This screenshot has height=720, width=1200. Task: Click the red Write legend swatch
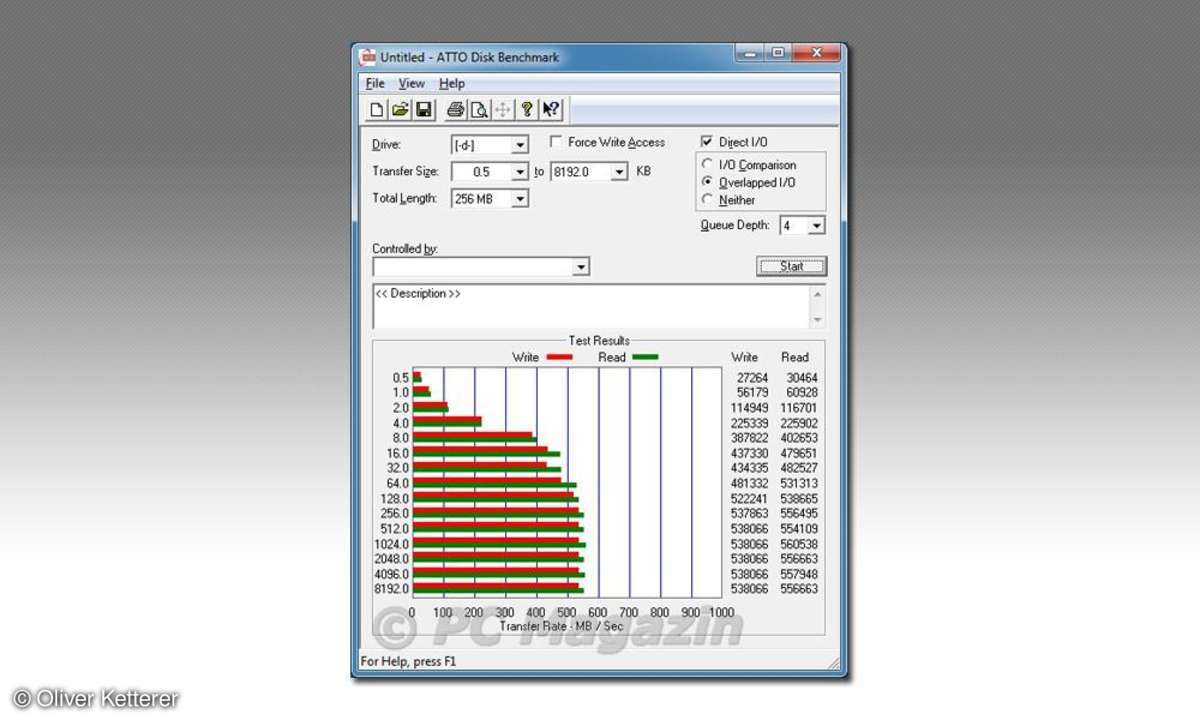click(559, 357)
